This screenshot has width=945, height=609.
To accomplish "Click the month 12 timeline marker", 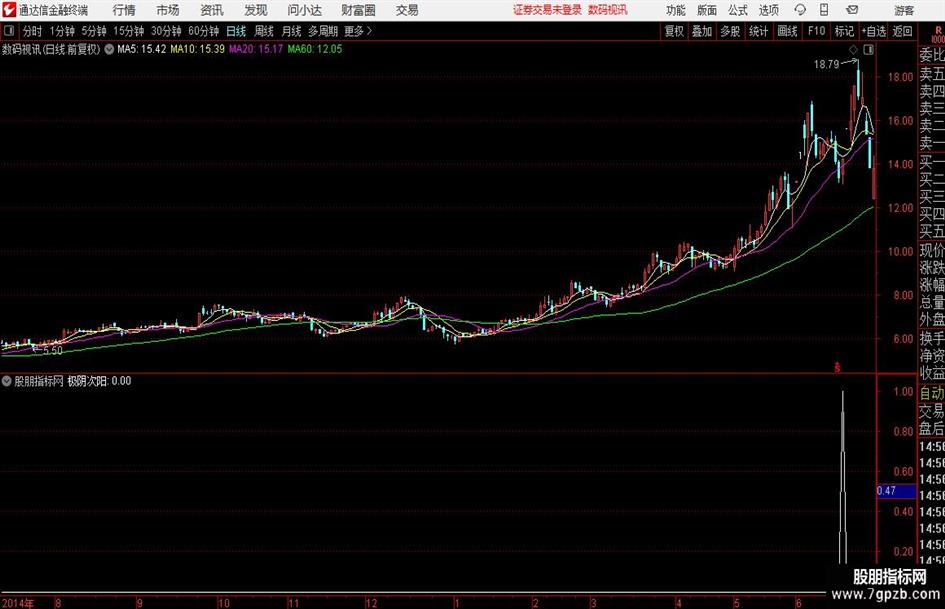I will tap(371, 603).
